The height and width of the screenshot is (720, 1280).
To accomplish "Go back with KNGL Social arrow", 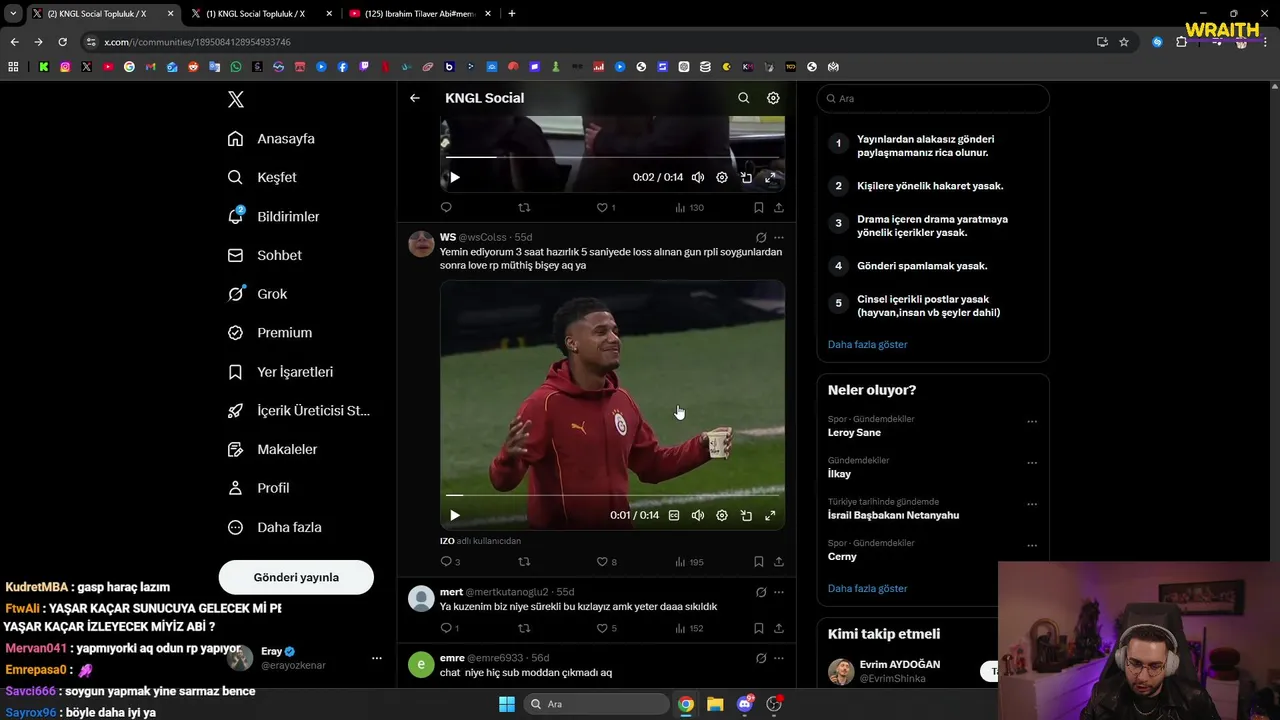I will click(x=415, y=98).
